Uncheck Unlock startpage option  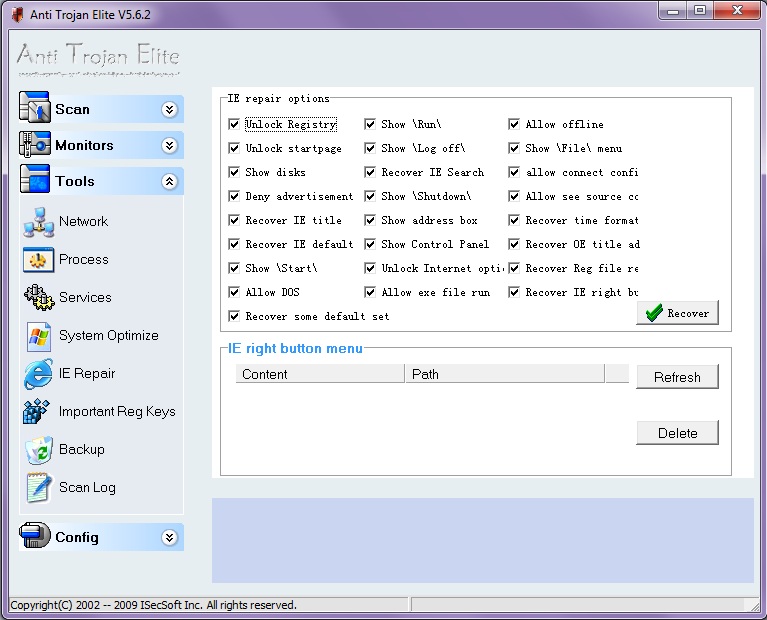click(x=234, y=148)
